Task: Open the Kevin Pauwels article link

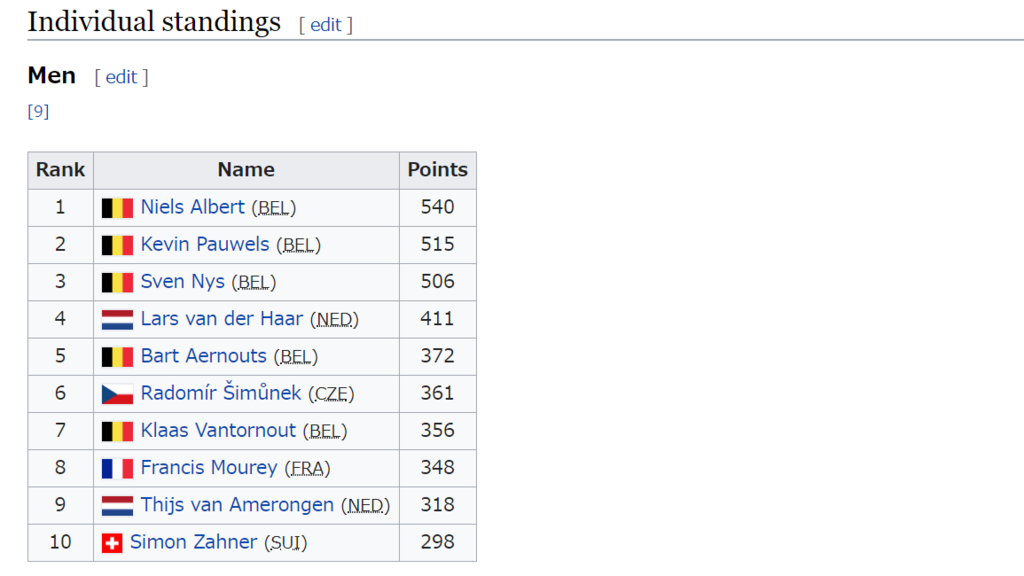Action: (x=205, y=244)
